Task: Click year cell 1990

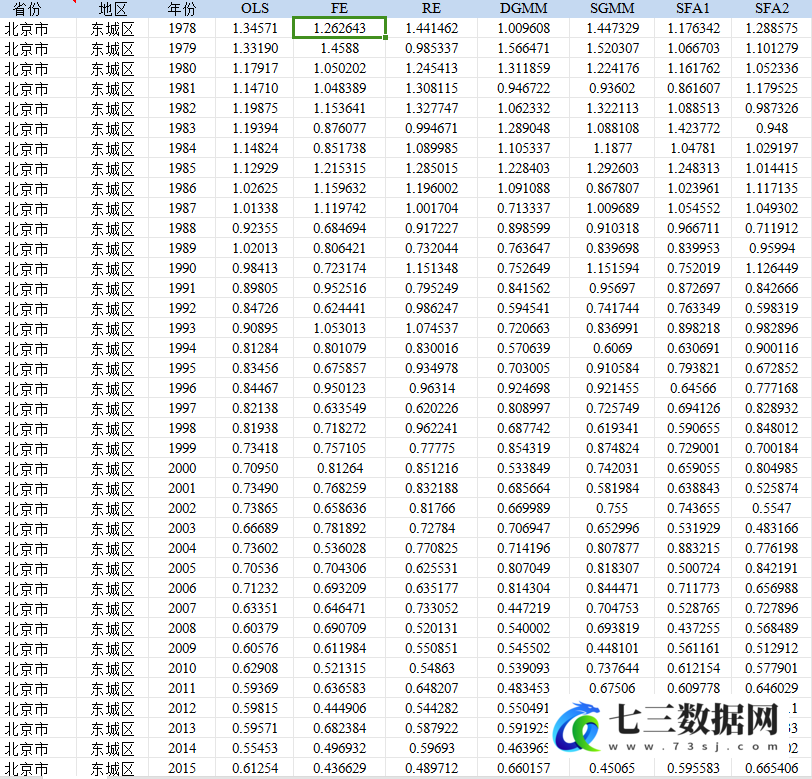Action: [182, 268]
